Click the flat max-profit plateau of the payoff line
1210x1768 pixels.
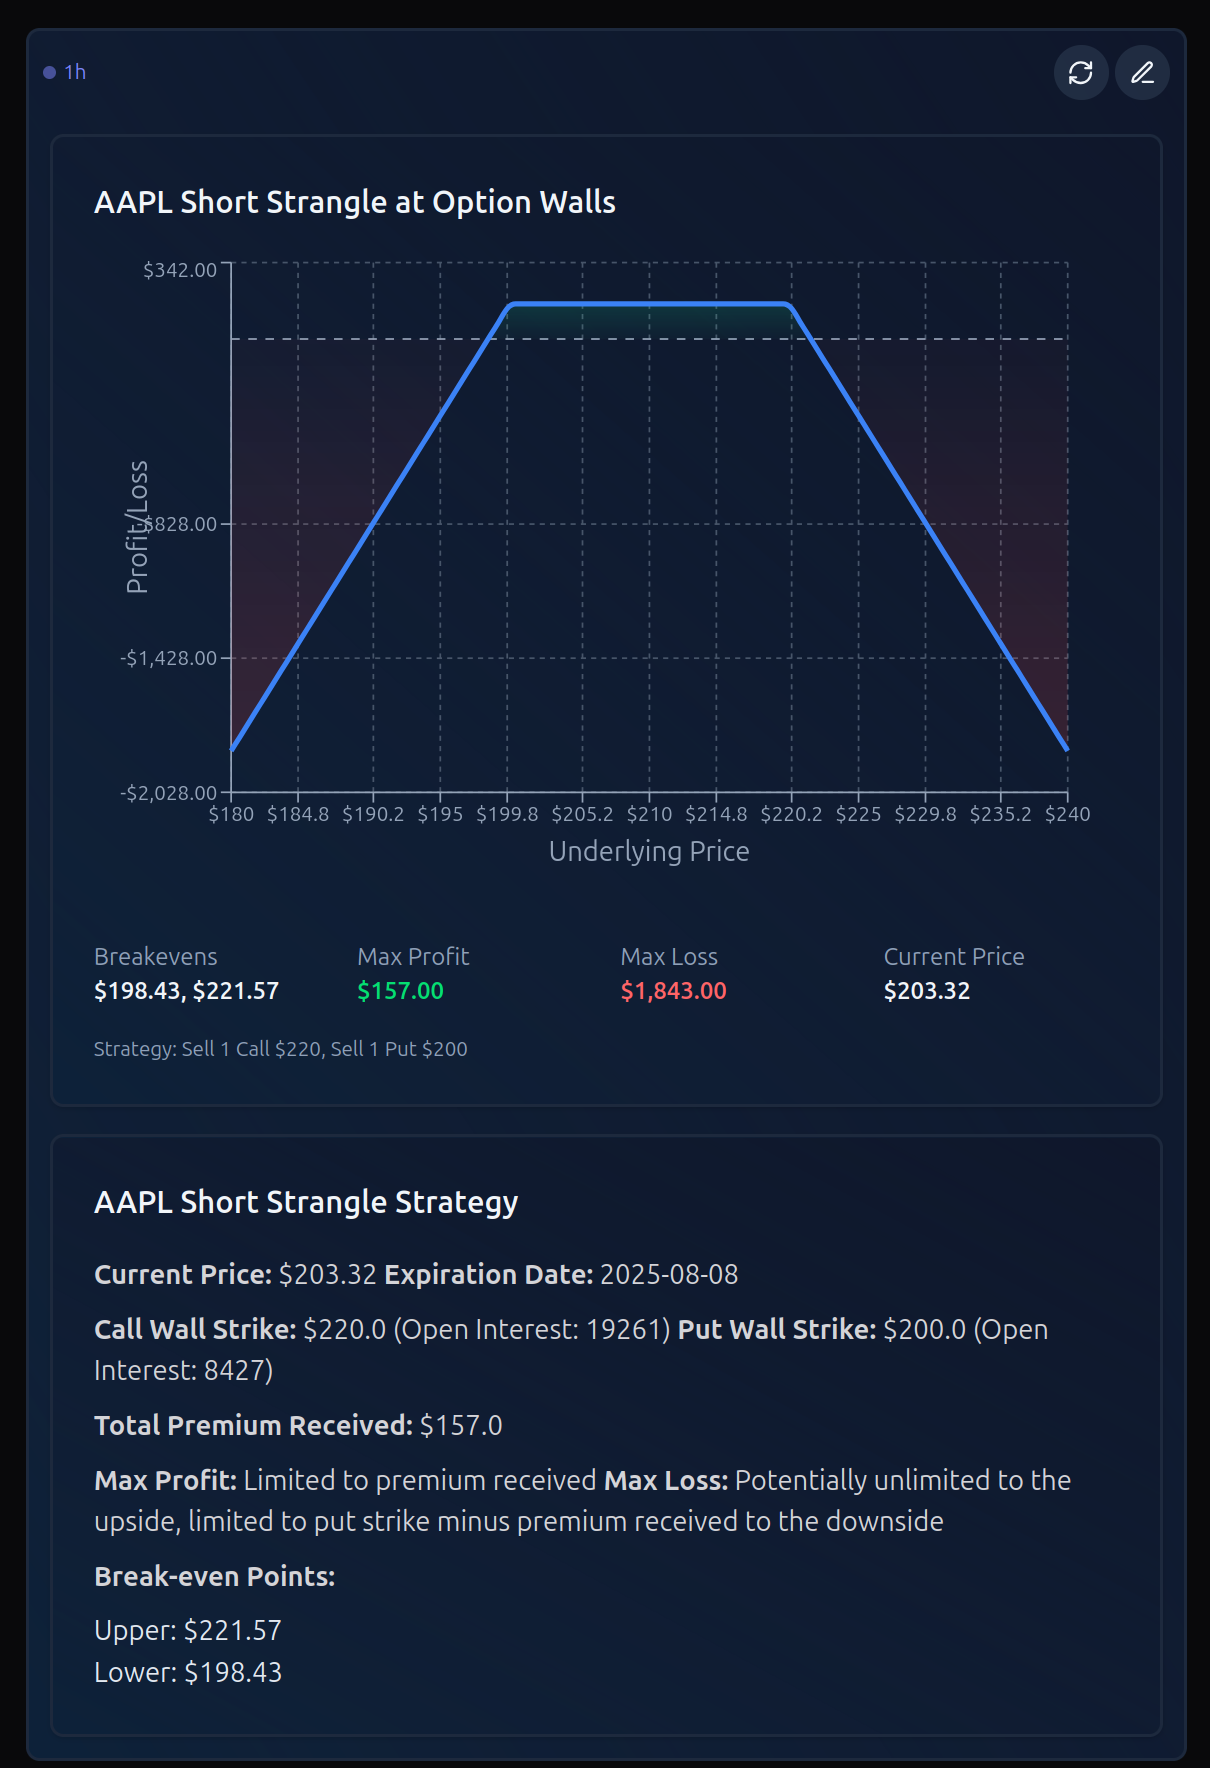pos(649,303)
